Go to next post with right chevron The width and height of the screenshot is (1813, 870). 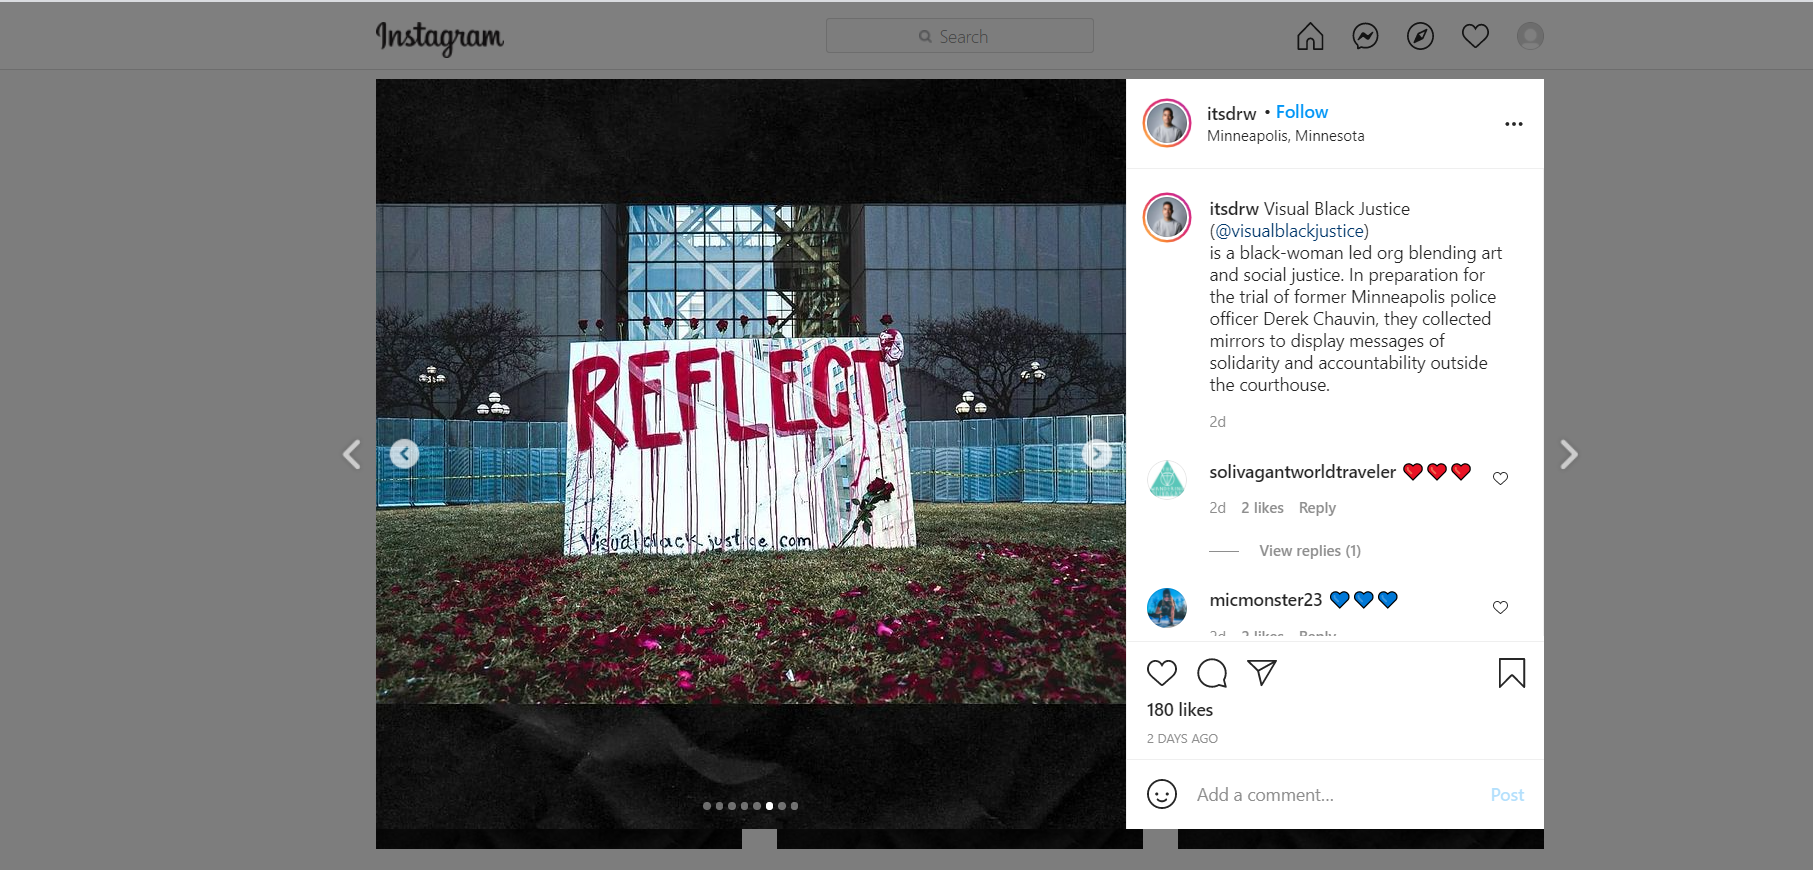(1568, 455)
